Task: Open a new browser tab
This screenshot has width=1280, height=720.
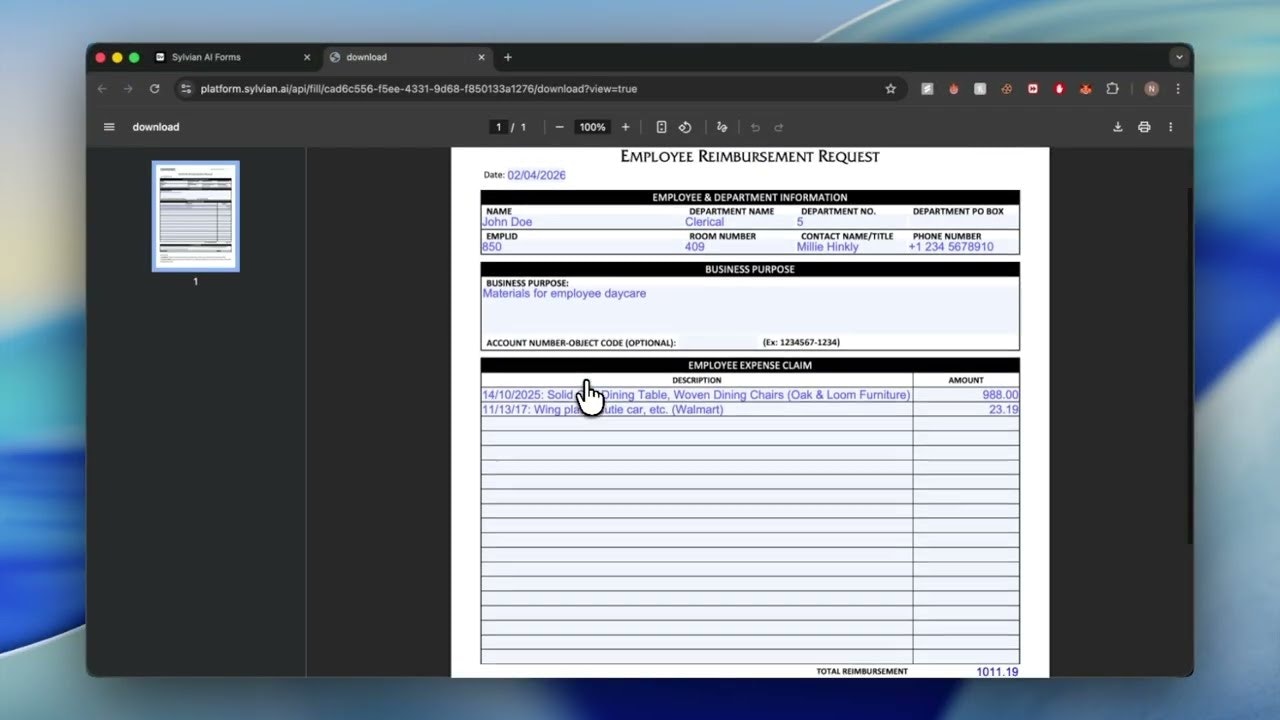Action: [507, 57]
